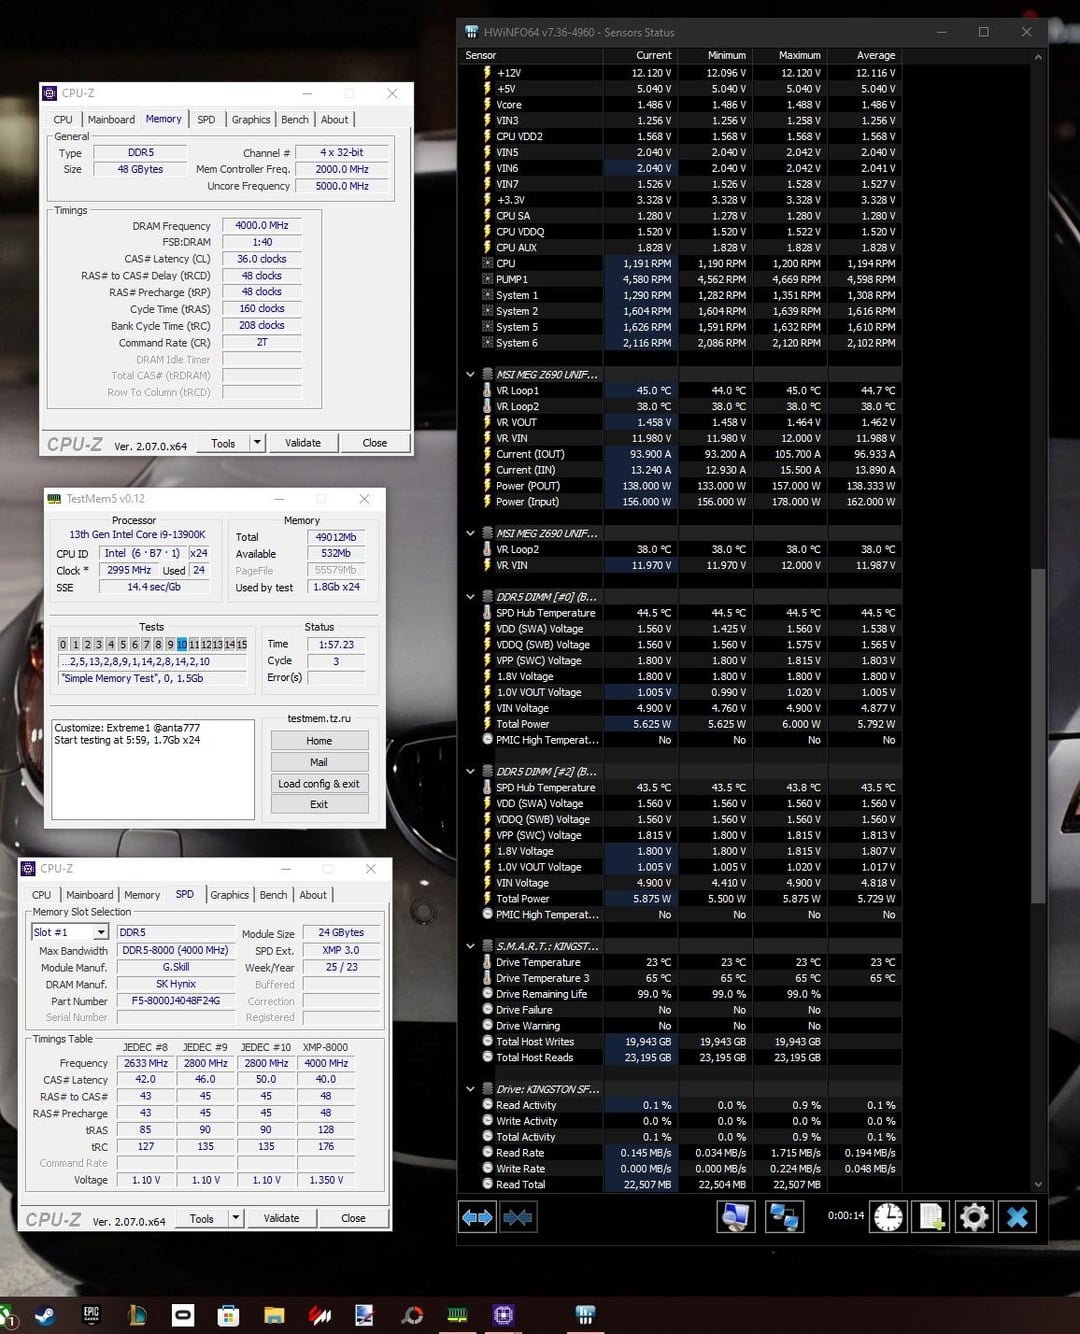Click the HWiNFO clock reset timer icon
The image size is (1080, 1334).
click(x=888, y=1217)
